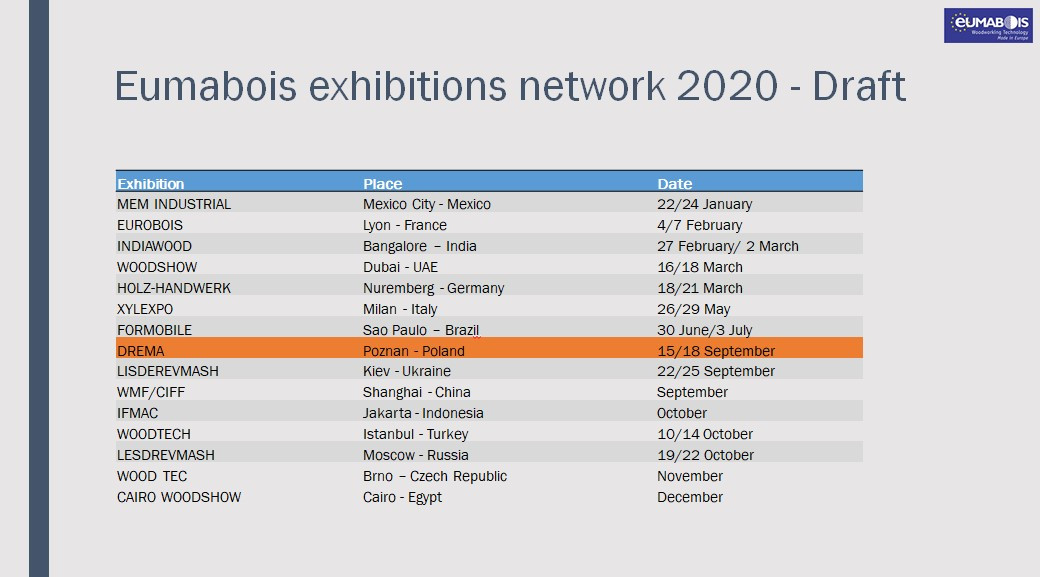Click the 'October' date in the Jakarta row
Viewport: 1040px width, 577px height.
(682, 413)
